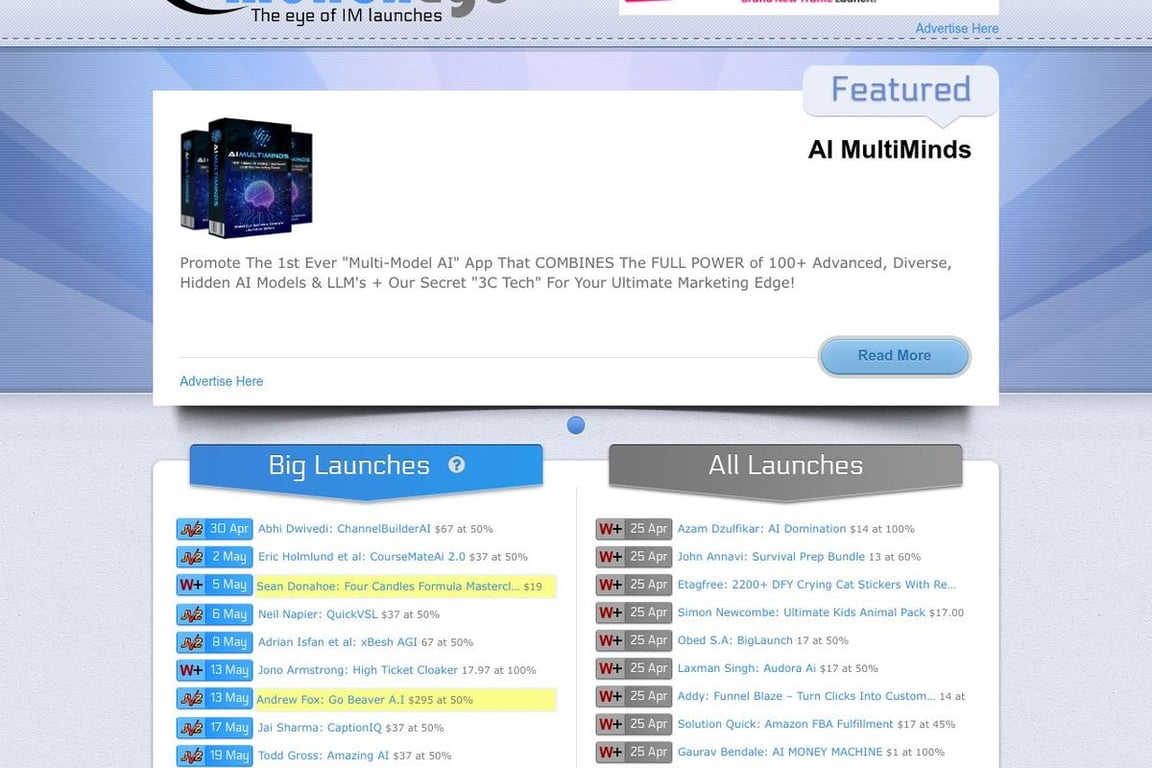The width and height of the screenshot is (1152, 768).
Task: Open Todd Gross: Amazing AI launch
Action: [x=323, y=756]
